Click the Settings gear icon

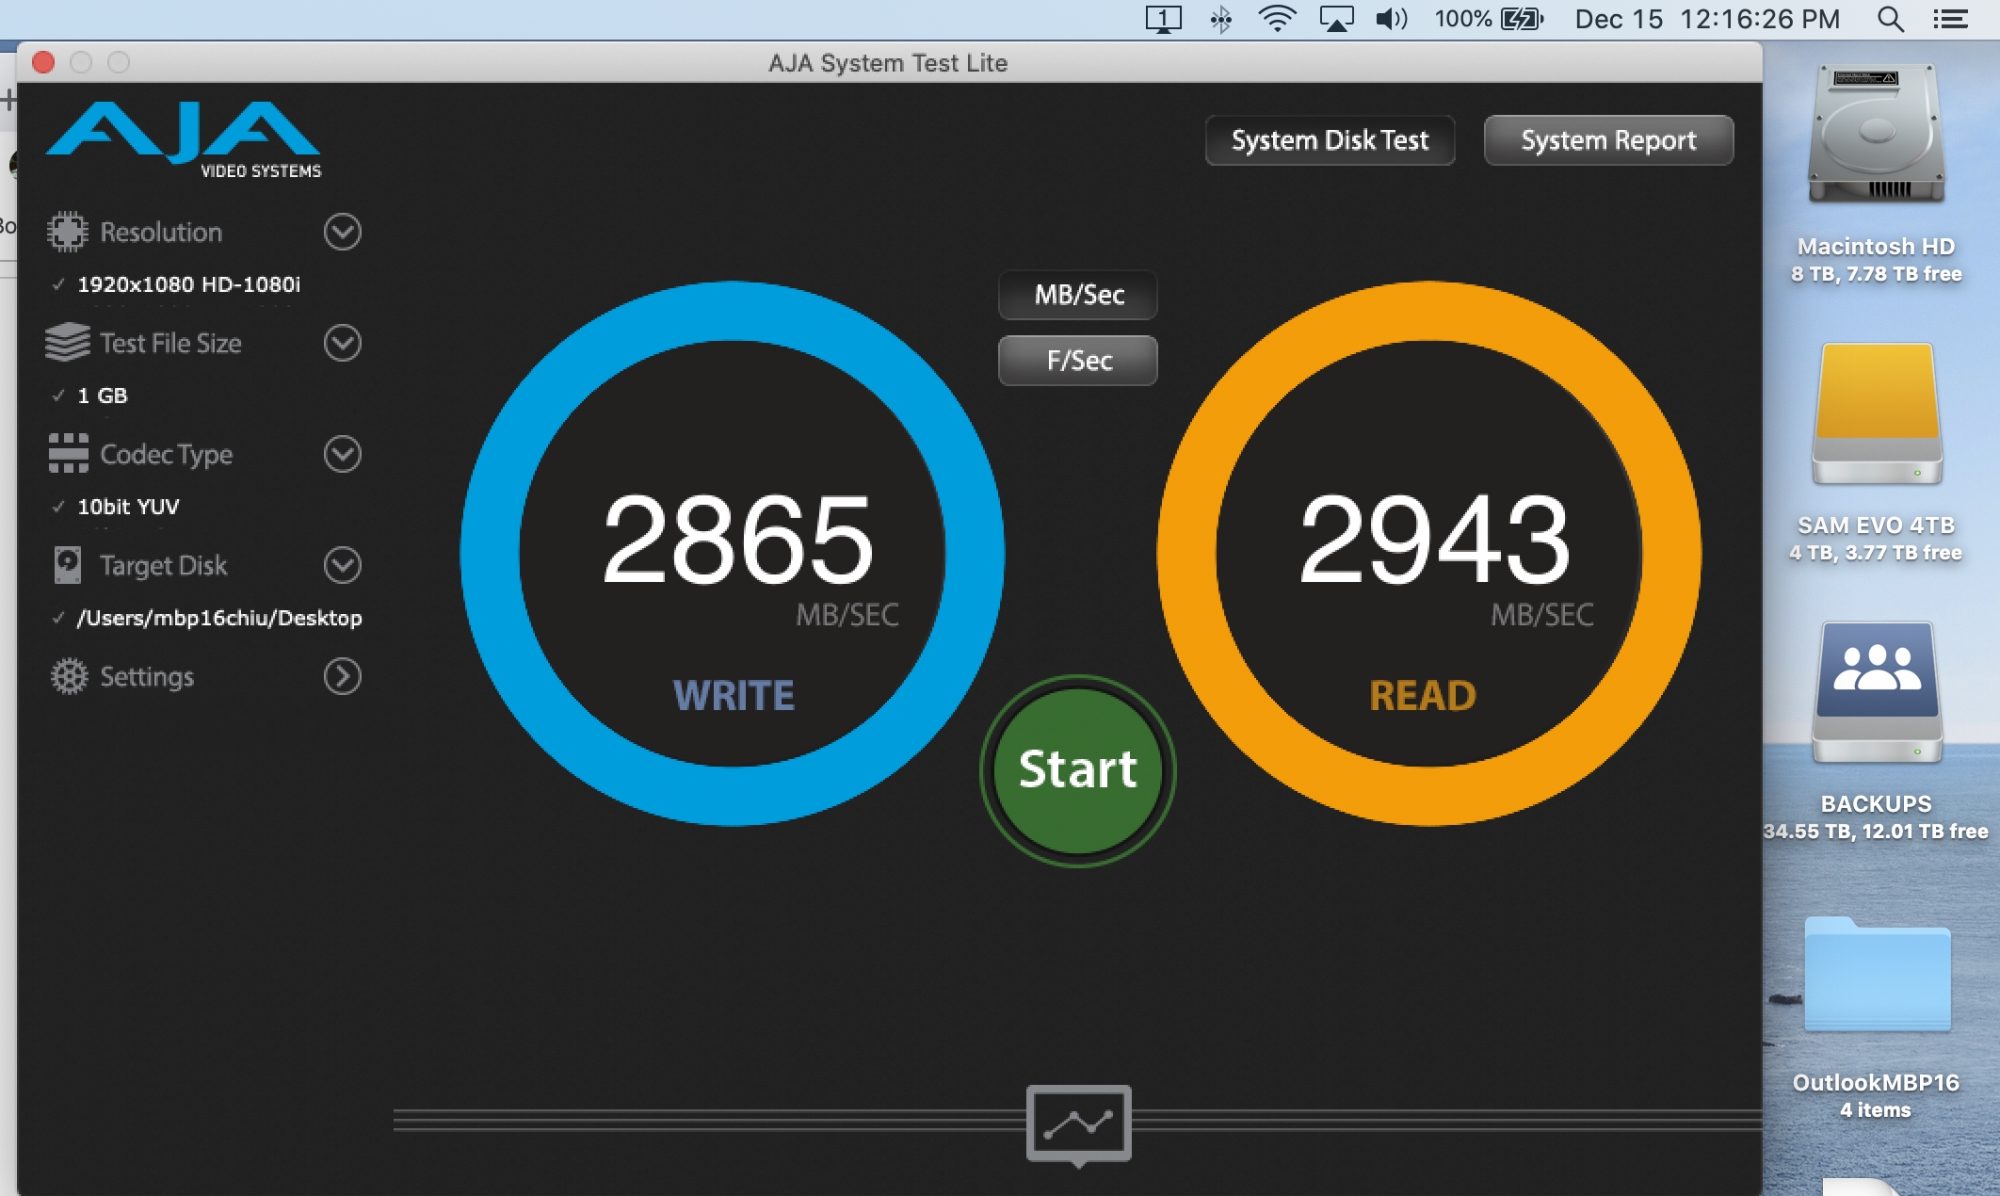point(69,676)
